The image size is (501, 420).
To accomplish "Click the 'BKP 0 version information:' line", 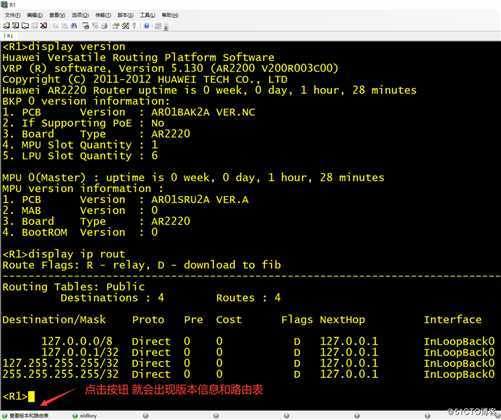I will tap(86, 101).
